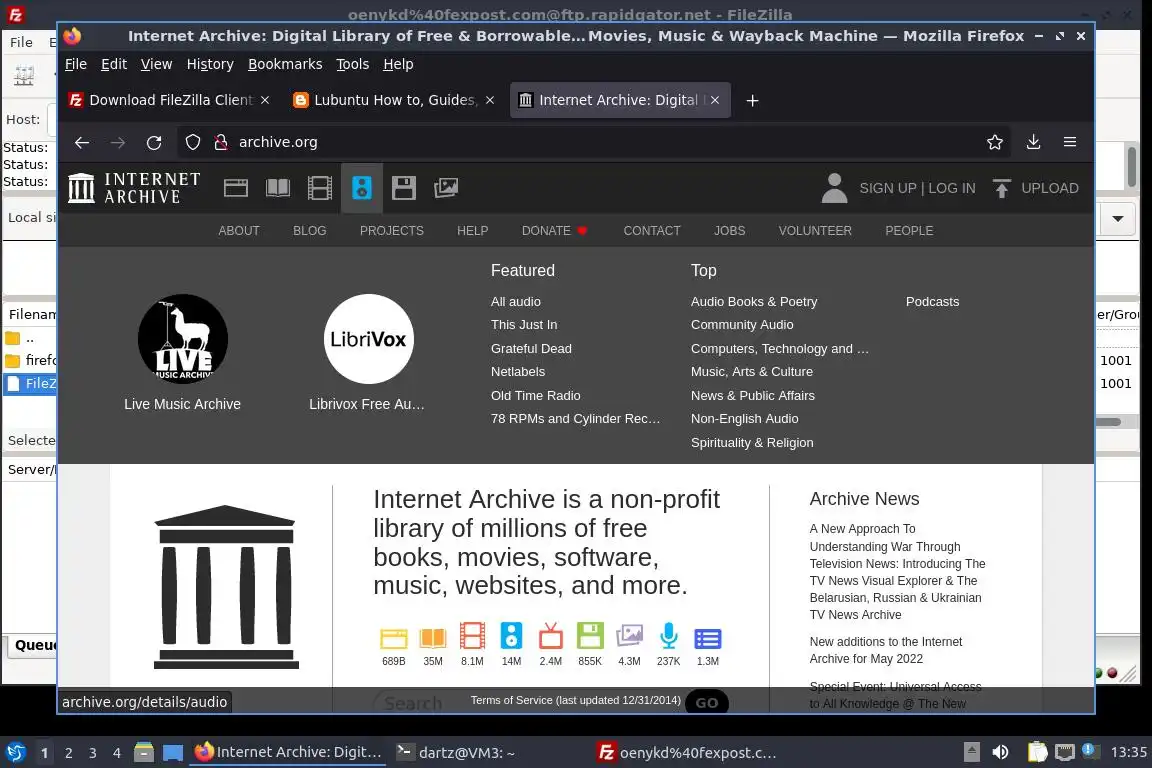Viewport: 1152px width, 768px height.
Task: Open the Firefox History menu
Action: (x=210, y=65)
